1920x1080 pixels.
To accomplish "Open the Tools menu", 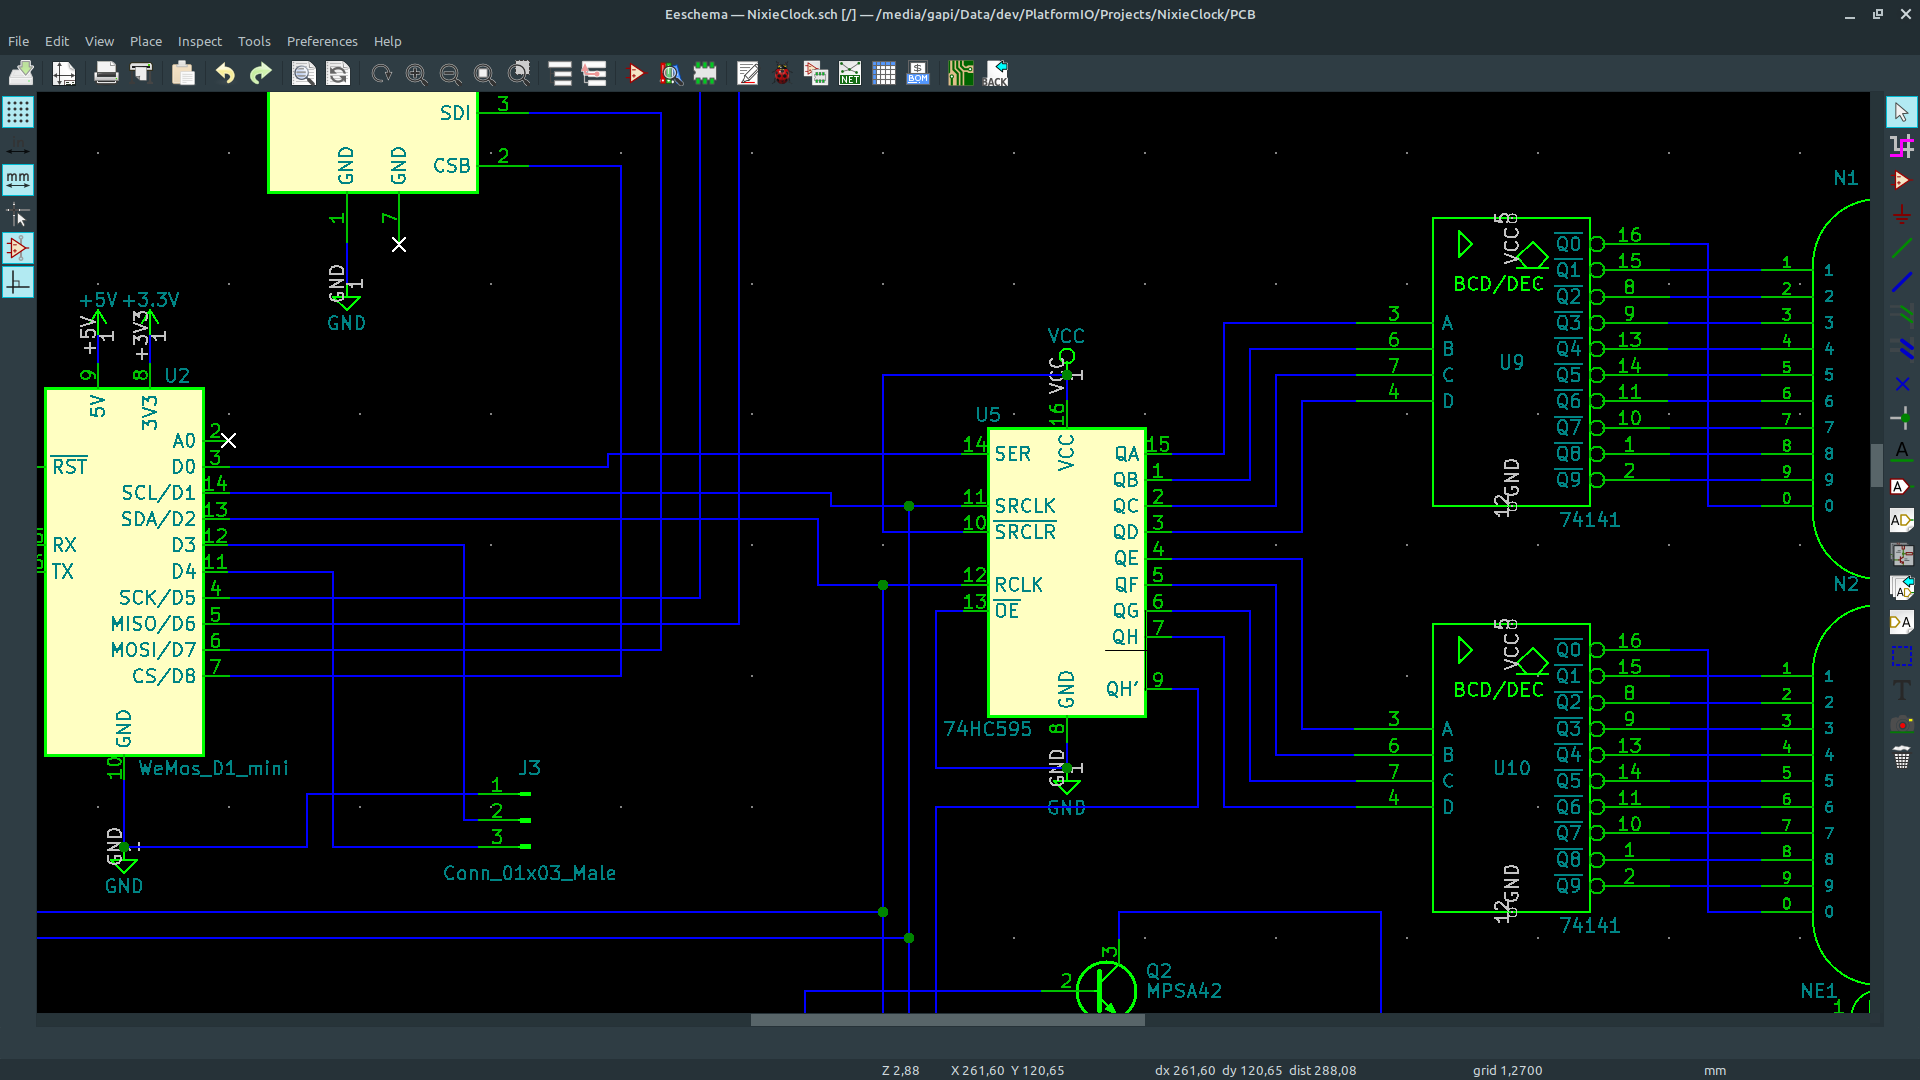I will [x=254, y=41].
